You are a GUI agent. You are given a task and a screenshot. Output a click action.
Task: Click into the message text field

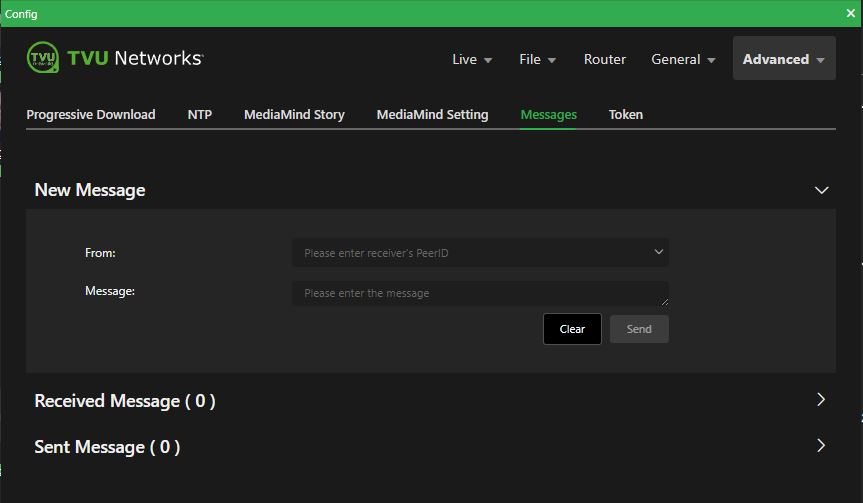[480, 293]
